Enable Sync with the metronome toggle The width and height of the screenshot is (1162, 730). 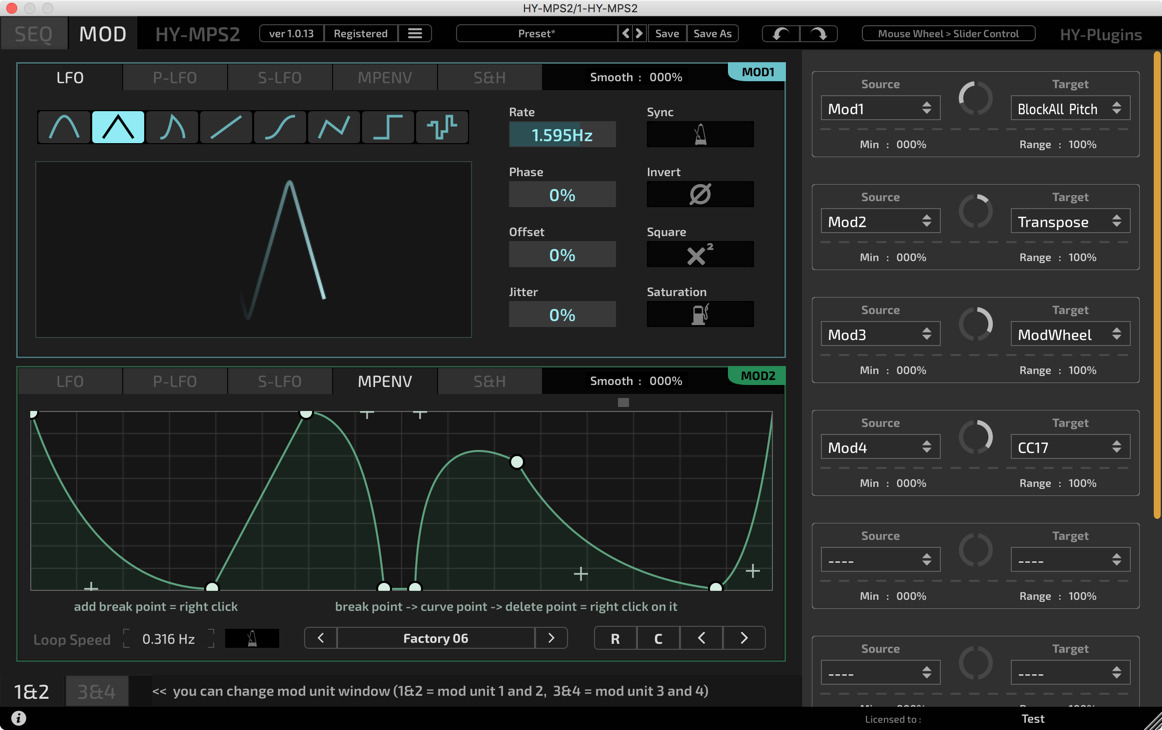tap(700, 134)
